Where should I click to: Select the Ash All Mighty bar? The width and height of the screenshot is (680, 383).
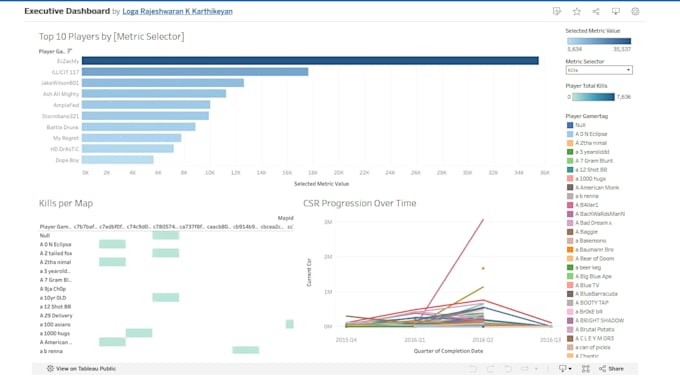click(x=154, y=94)
